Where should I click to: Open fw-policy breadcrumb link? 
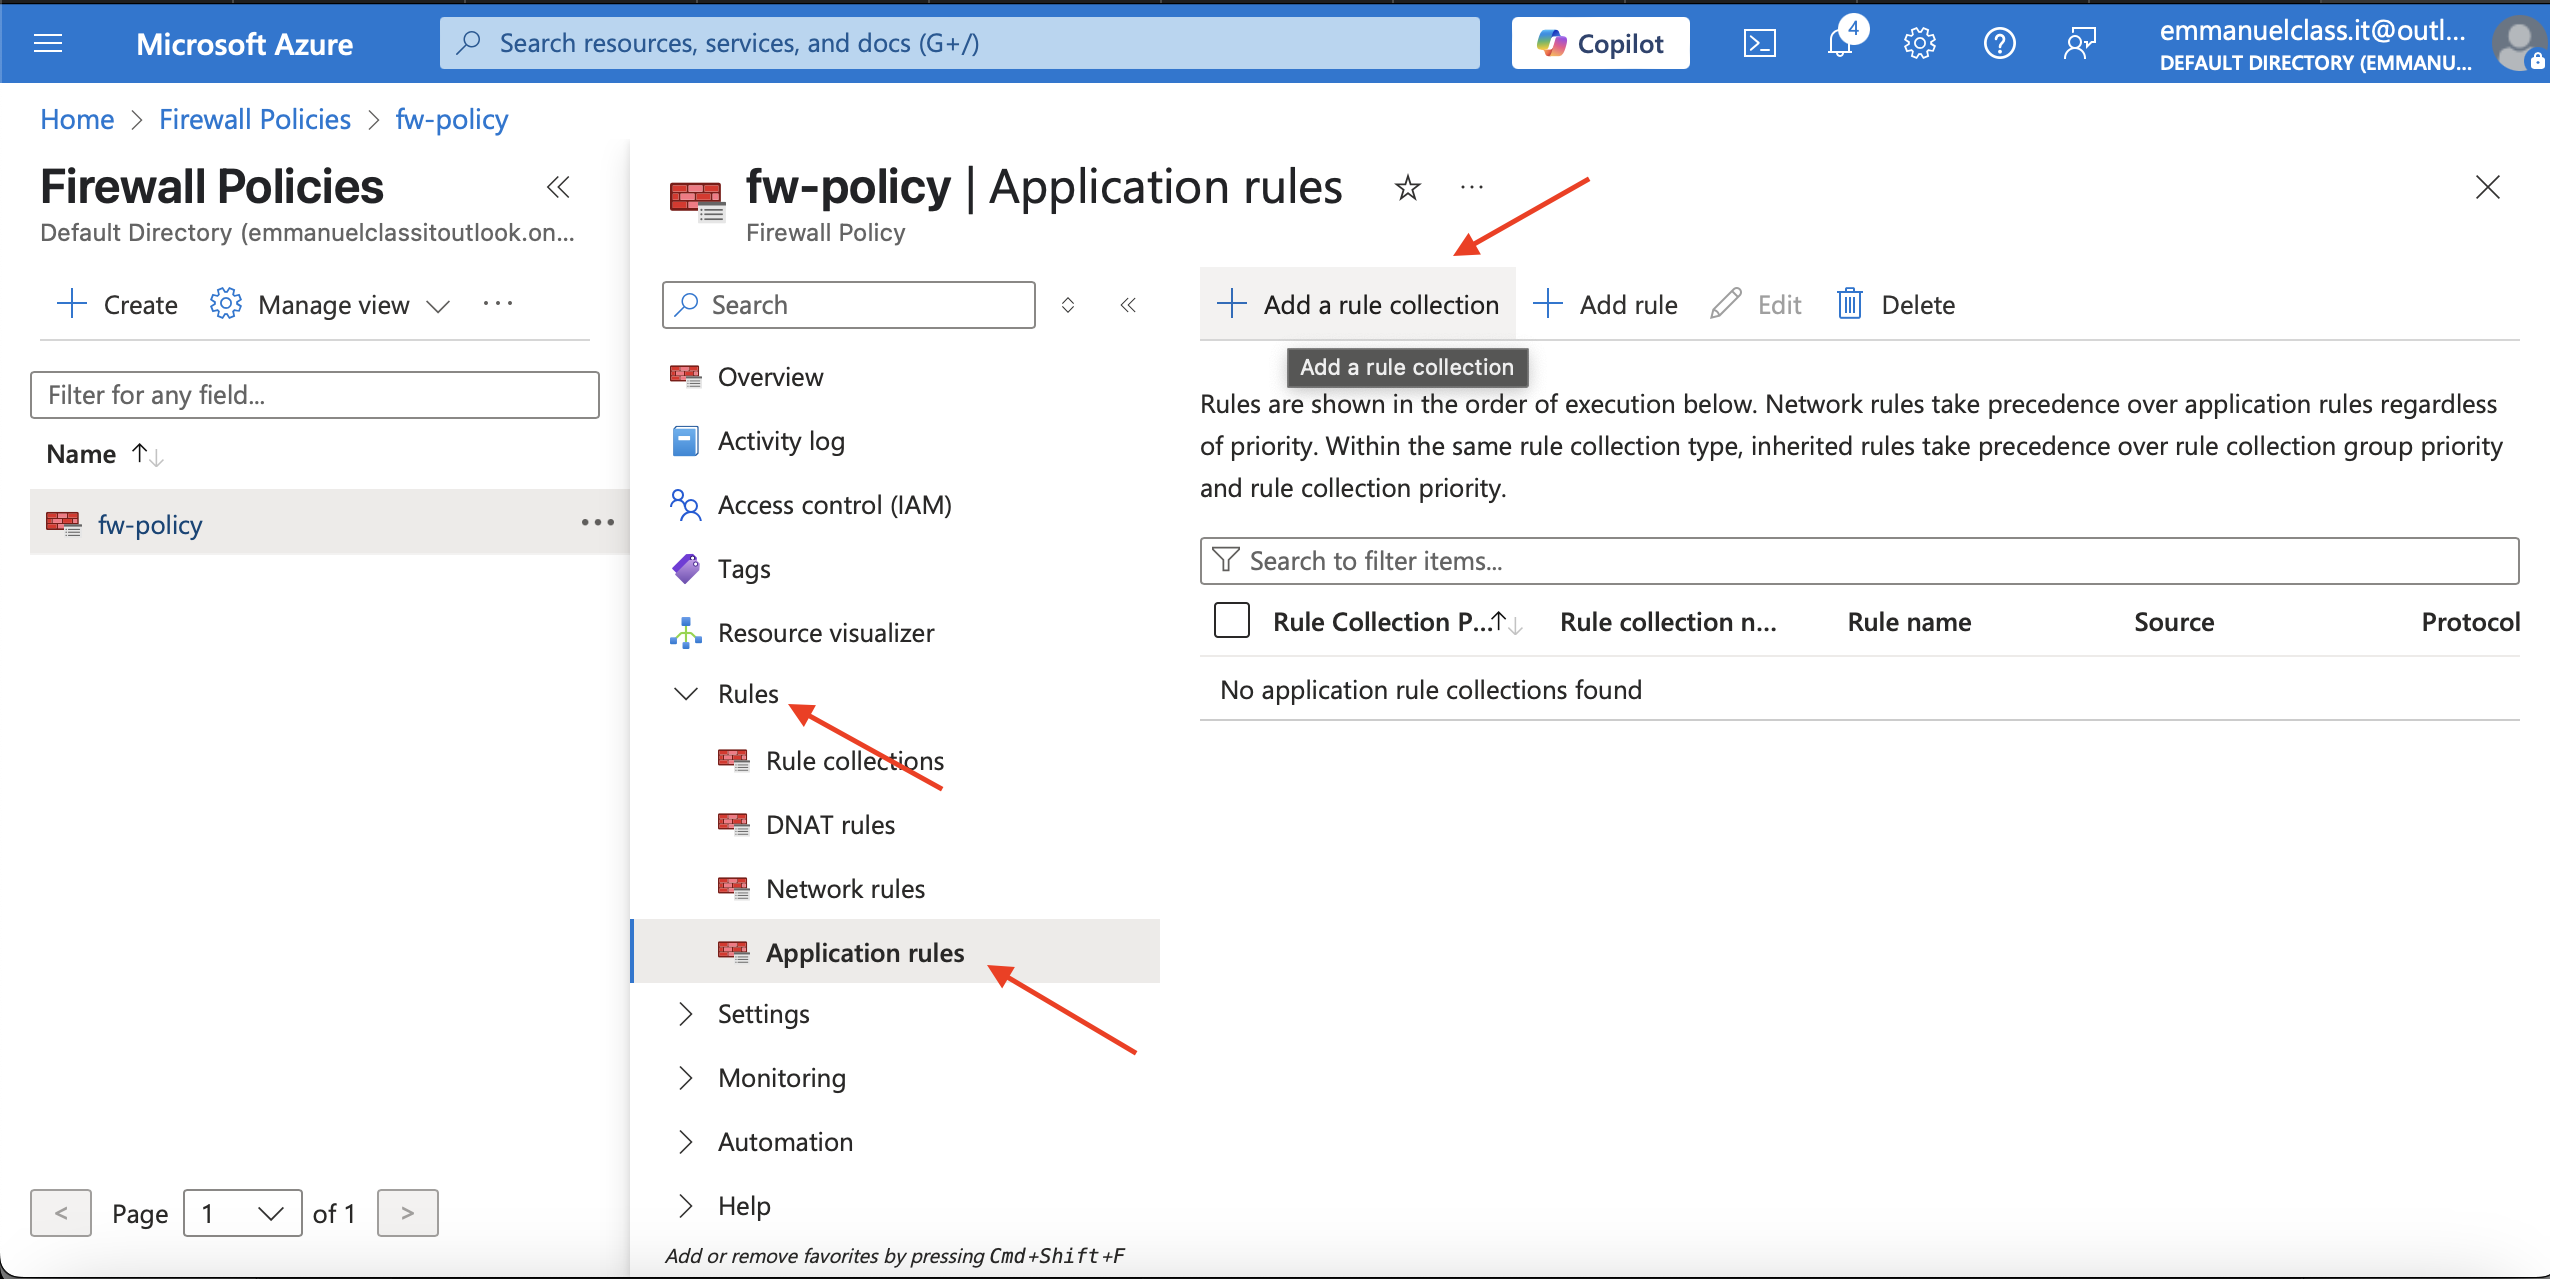[x=452, y=119]
